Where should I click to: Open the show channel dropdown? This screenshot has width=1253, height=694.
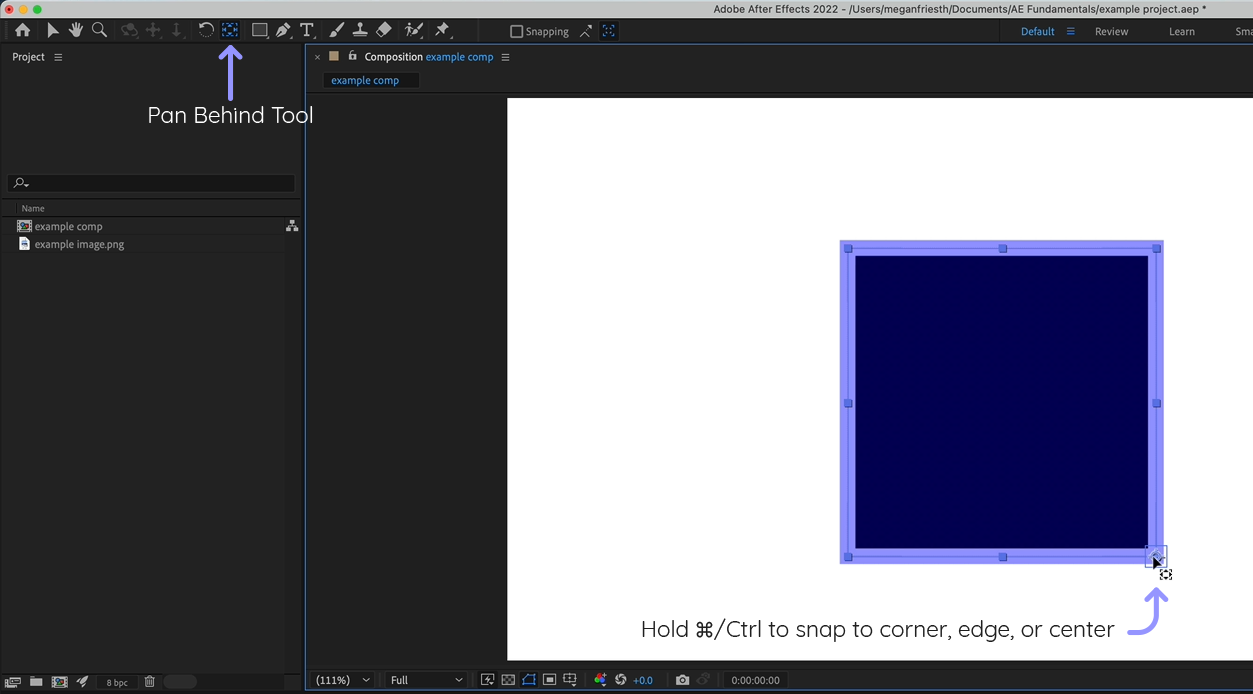(x=600, y=680)
